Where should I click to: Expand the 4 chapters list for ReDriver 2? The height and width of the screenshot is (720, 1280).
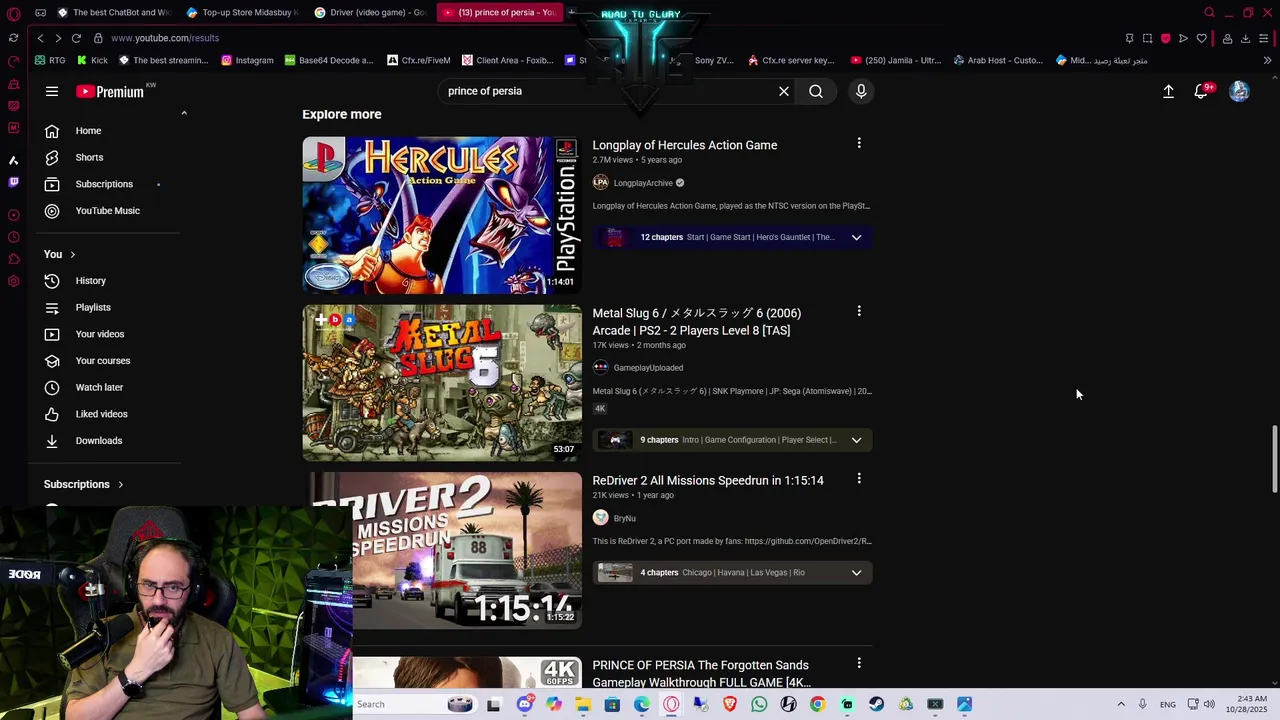click(856, 572)
